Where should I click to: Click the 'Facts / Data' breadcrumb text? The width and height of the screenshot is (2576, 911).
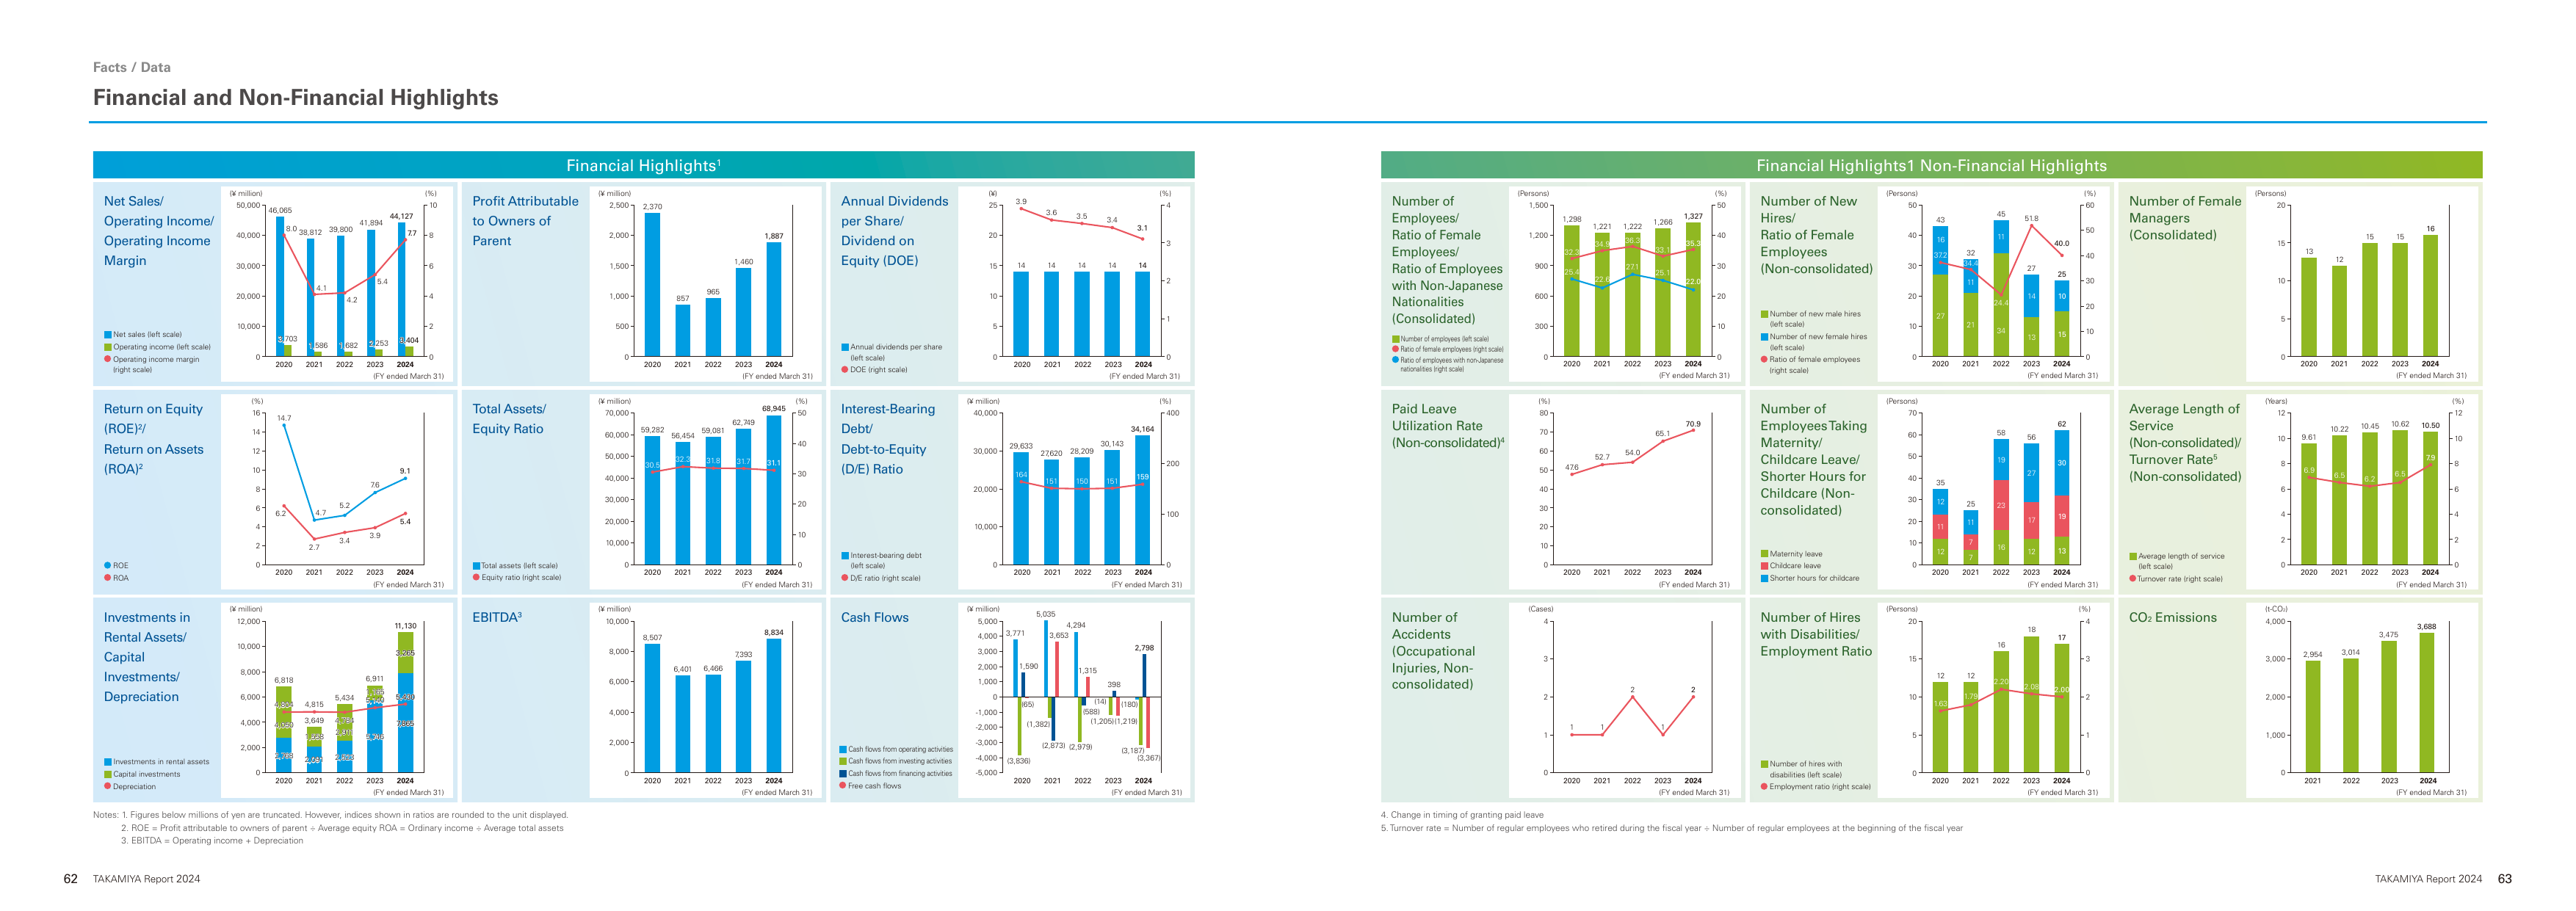[x=131, y=67]
